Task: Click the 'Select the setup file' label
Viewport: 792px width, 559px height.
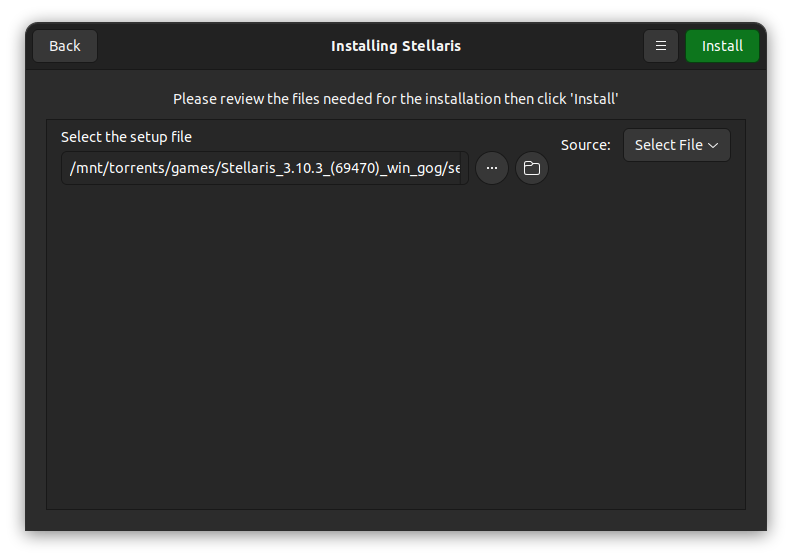Action: (126, 137)
